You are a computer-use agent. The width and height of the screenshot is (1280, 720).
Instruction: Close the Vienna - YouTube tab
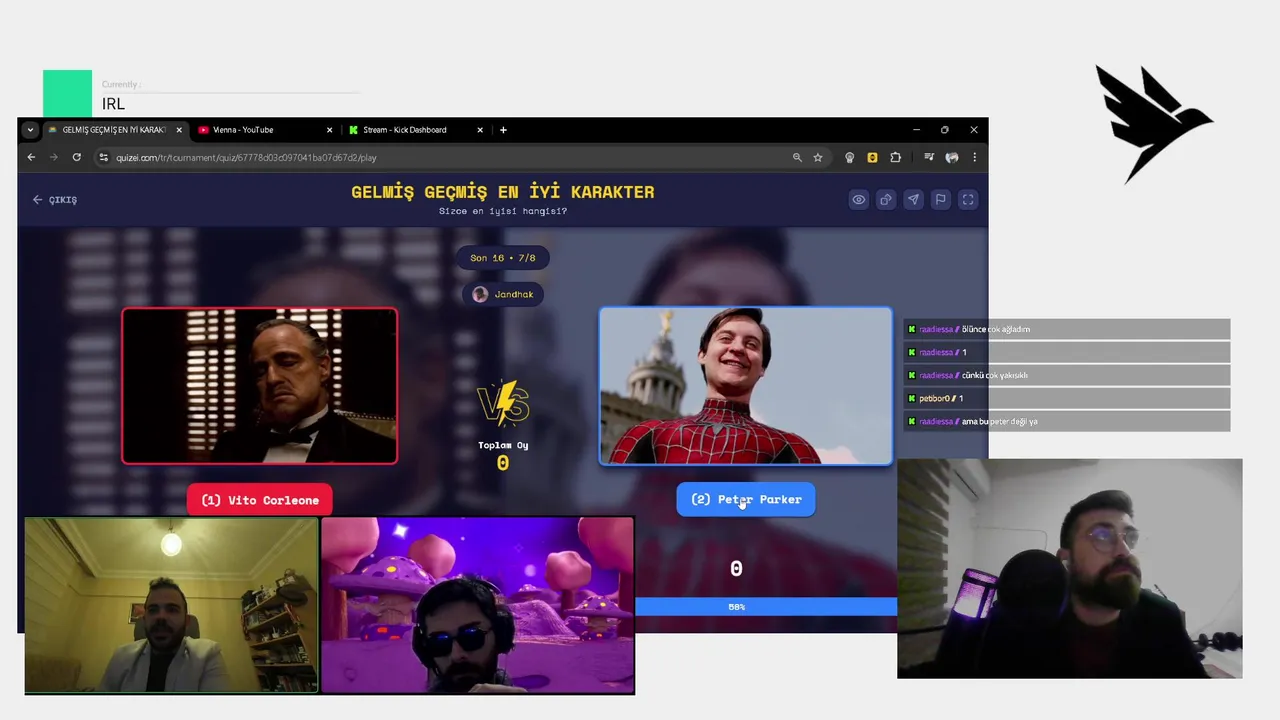coord(330,130)
